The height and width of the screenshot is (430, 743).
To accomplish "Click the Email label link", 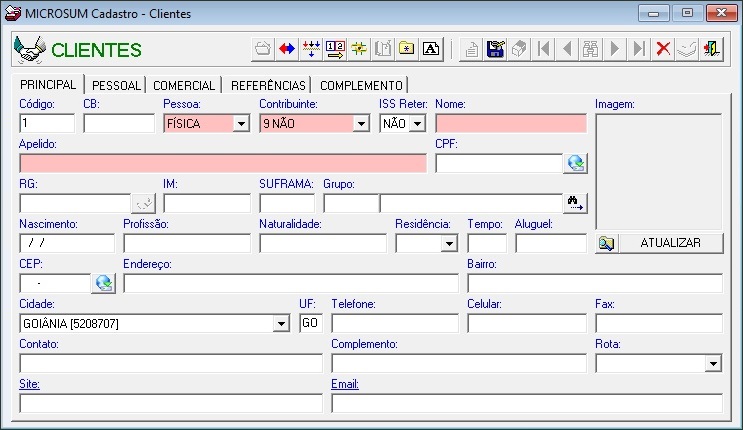I will [345, 384].
